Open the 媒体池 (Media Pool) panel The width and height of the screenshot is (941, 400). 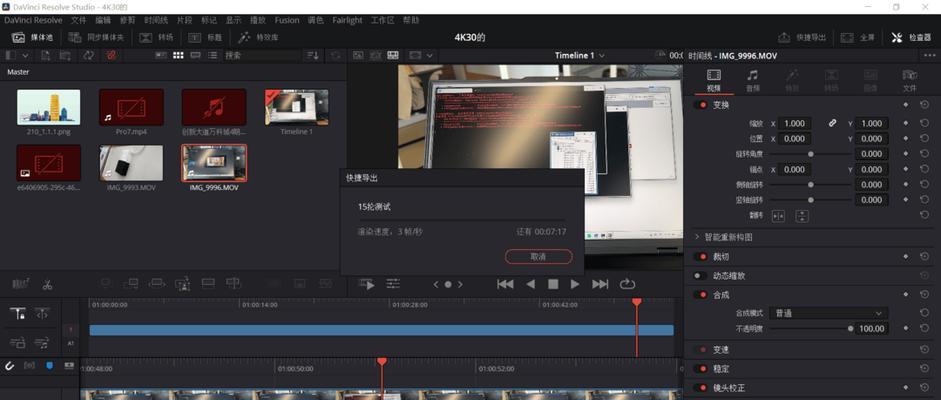click(x=33, y=37)
